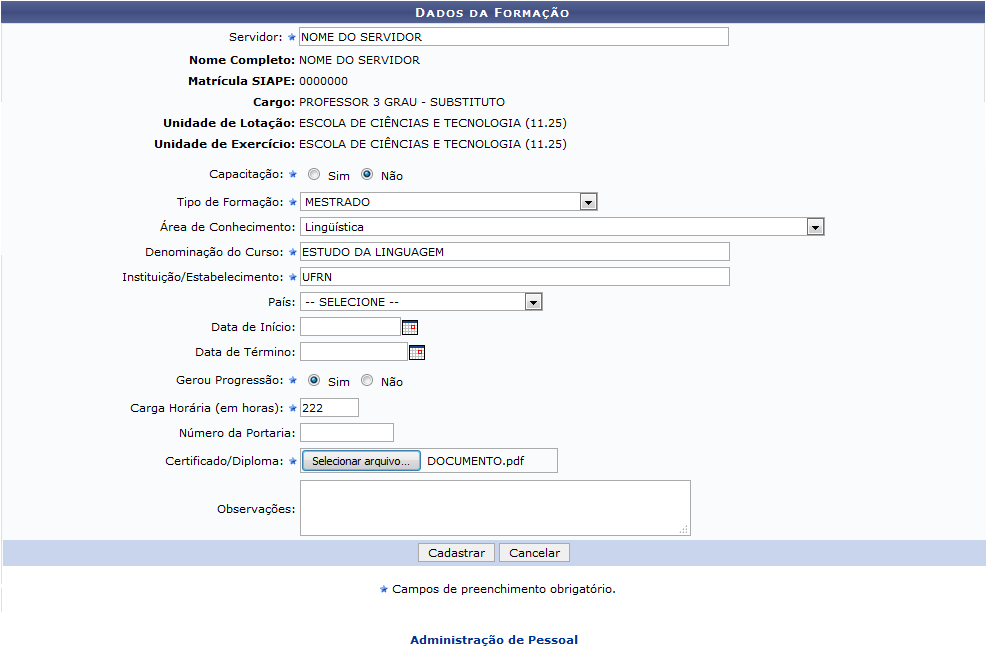Click the Denominação do Curso field
The width and height of the screenshot is (986, 667).
[514, 252]
